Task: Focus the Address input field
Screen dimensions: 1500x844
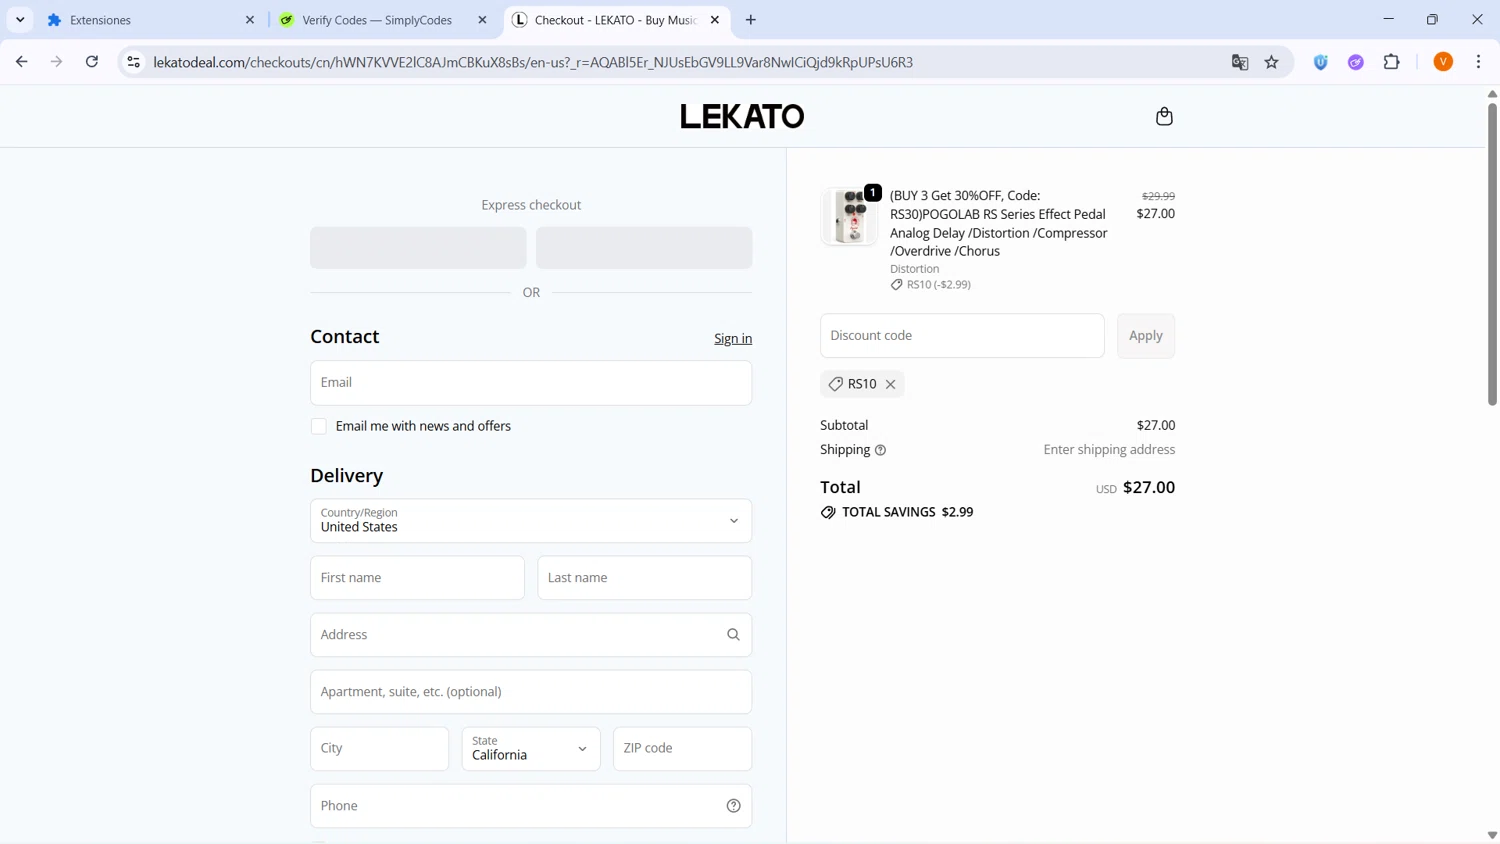Action: click(531, 635)
